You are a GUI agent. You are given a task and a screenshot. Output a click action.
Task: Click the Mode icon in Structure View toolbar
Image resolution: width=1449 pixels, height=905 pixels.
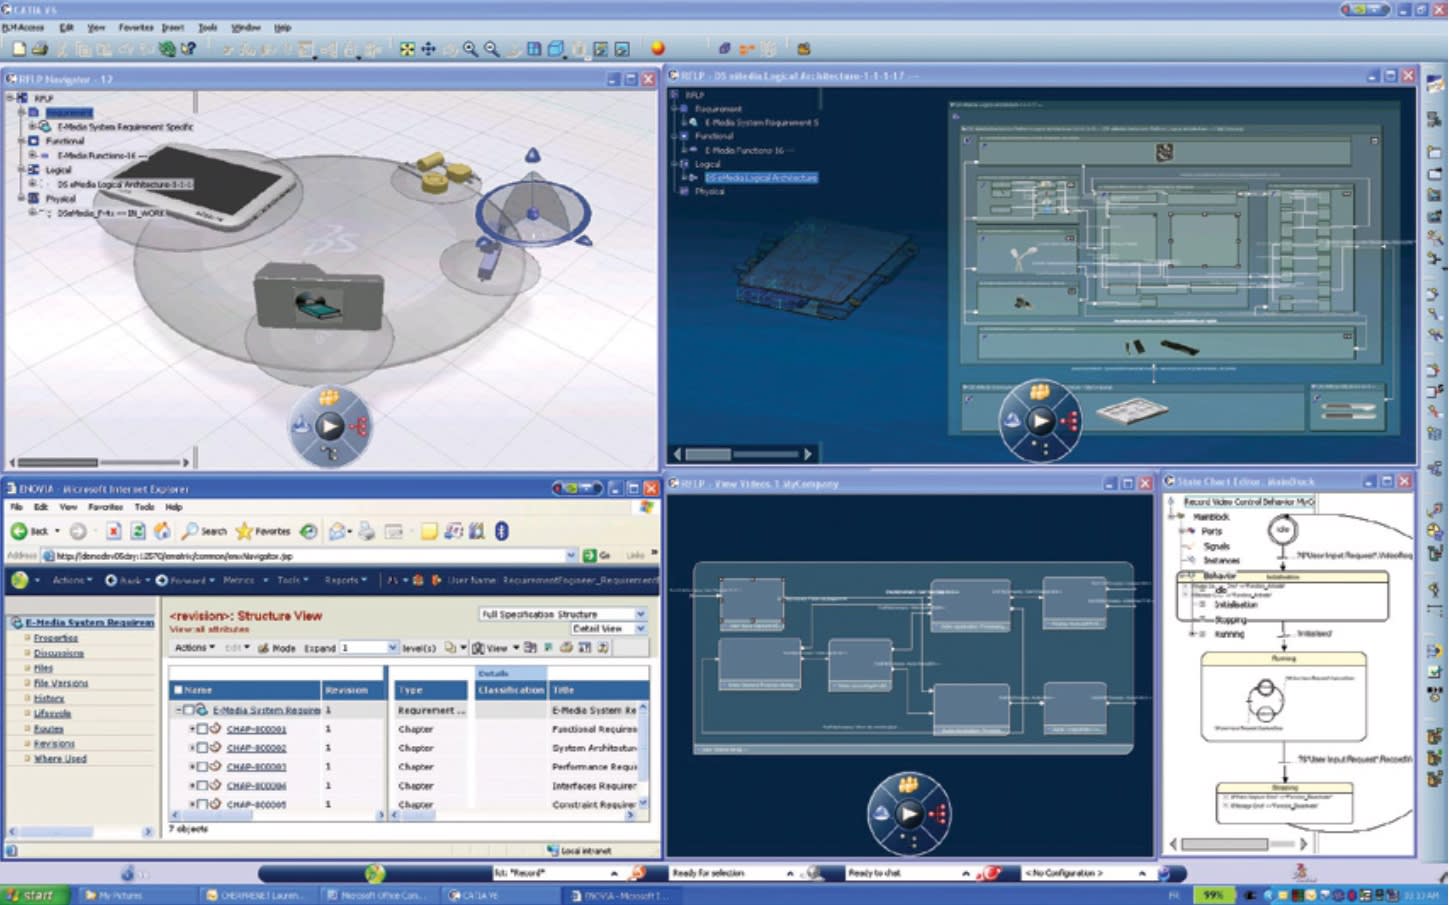(x=264, y=648)
